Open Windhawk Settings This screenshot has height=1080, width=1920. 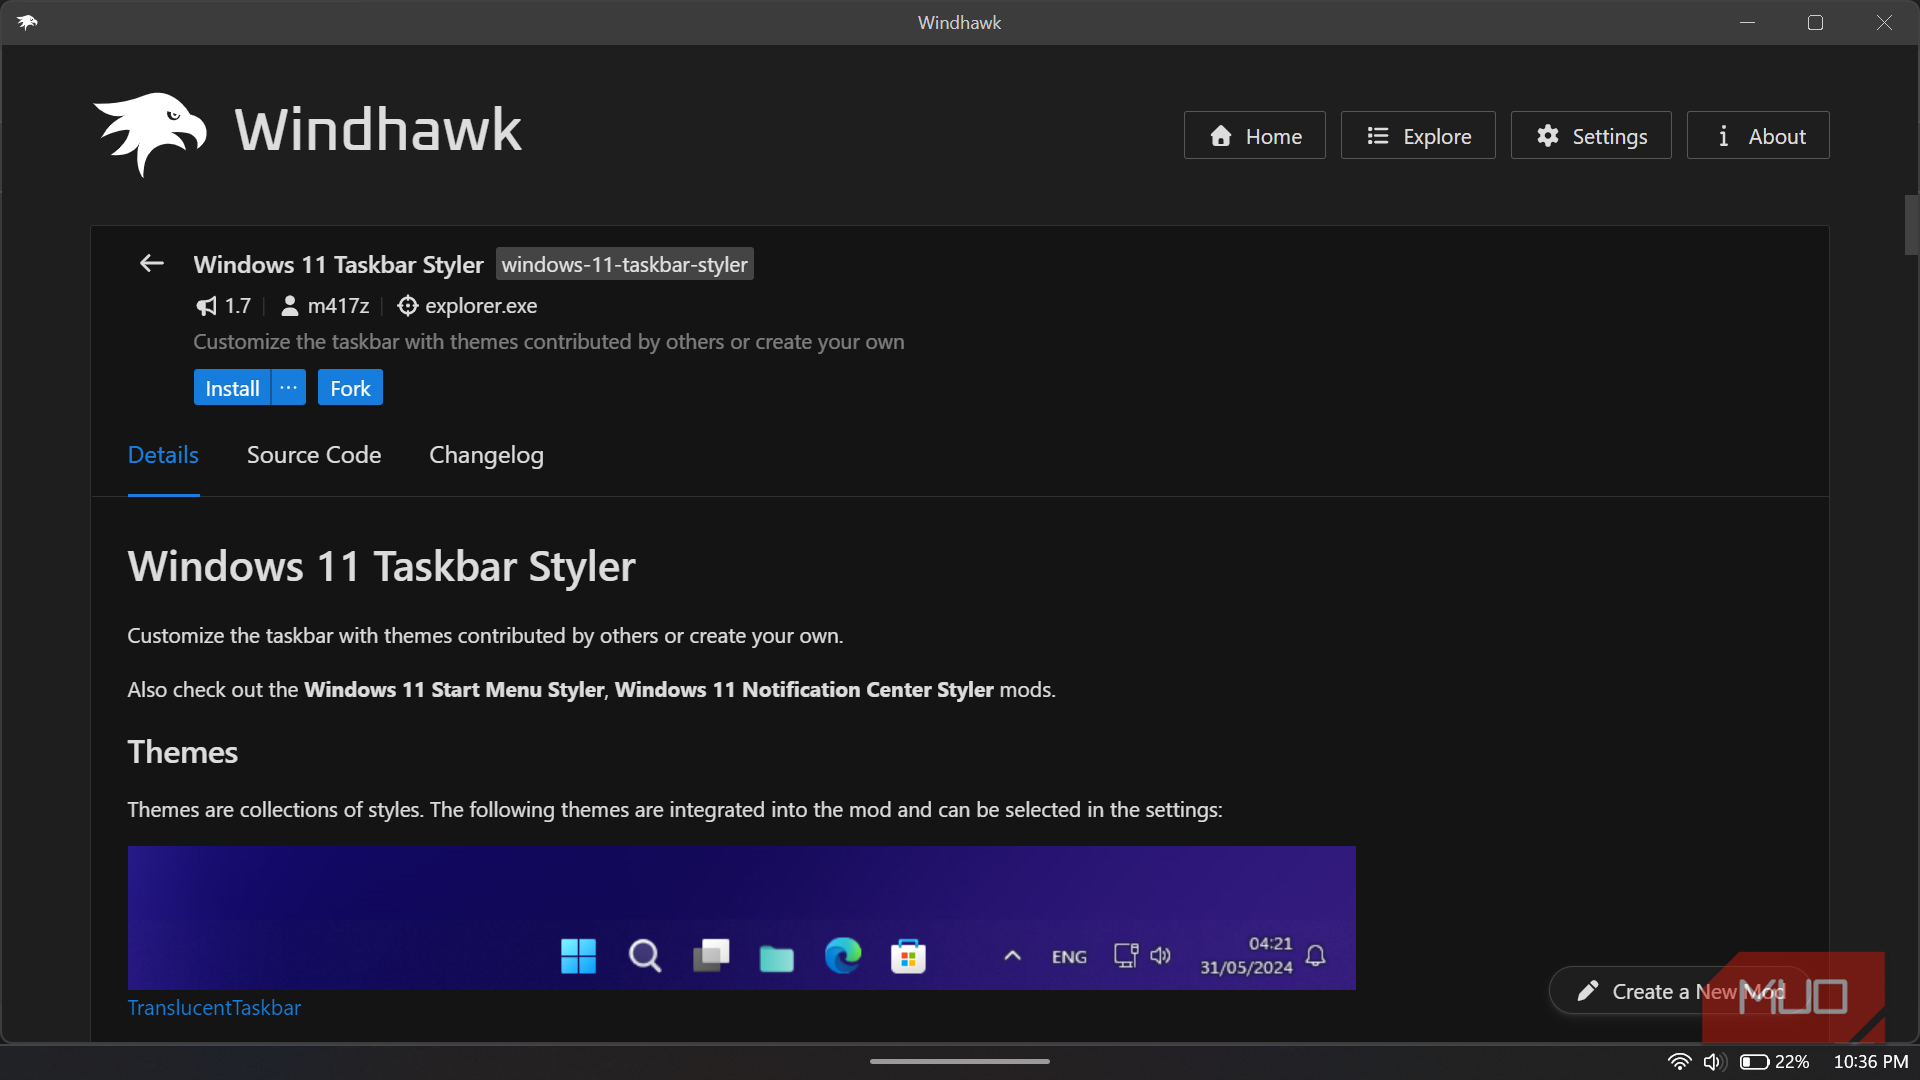click(x=1590, y=136)
